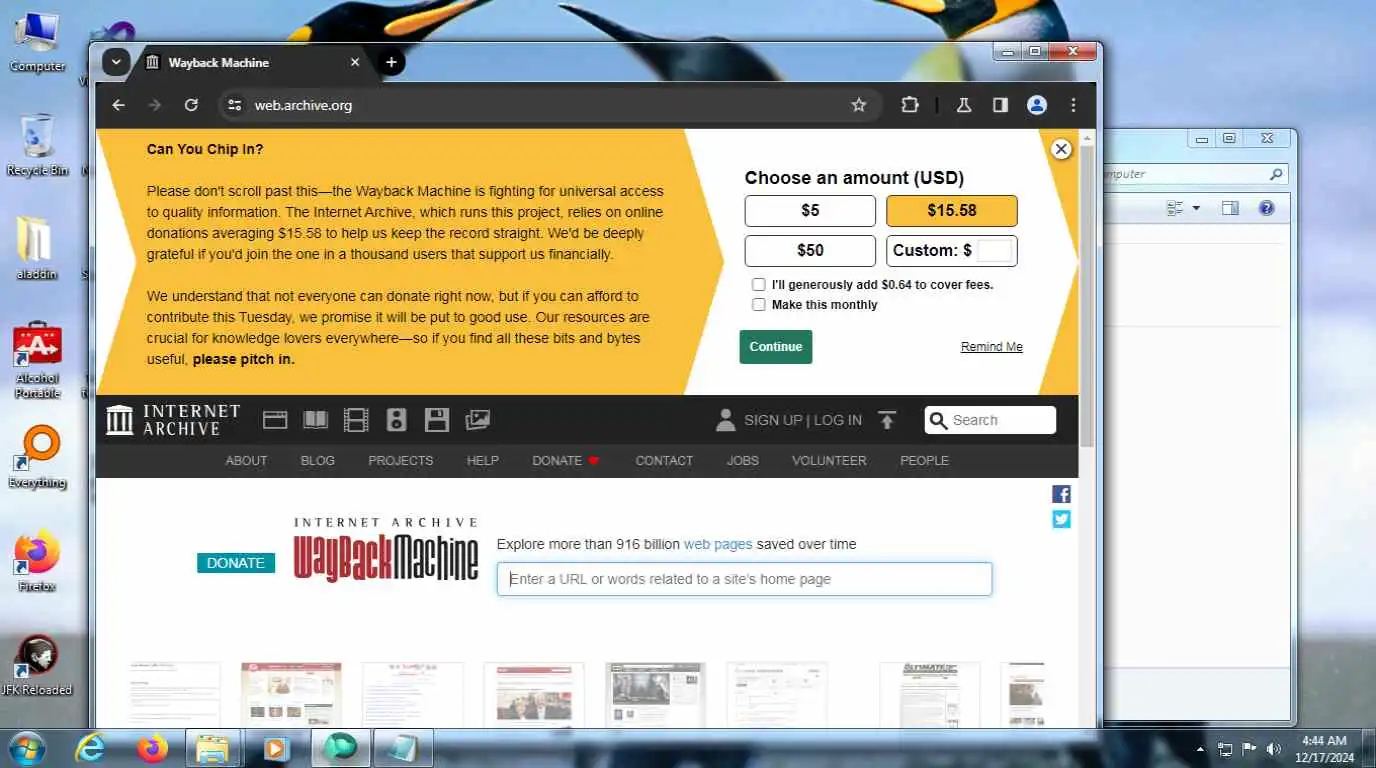1376x768 pixels.
Task: Open the tab search dropdown arrow
Action: coord(116,62)
